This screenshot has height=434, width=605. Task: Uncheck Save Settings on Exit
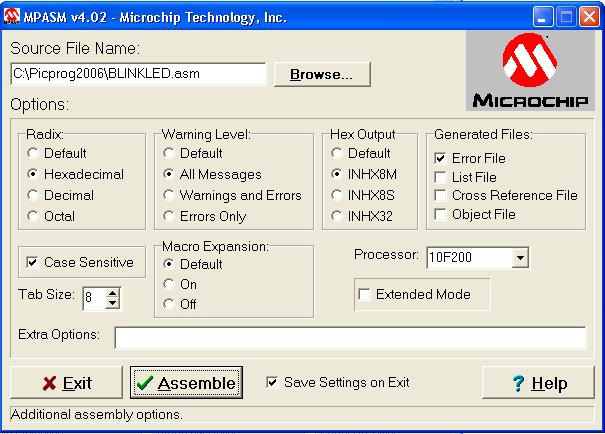273,382
